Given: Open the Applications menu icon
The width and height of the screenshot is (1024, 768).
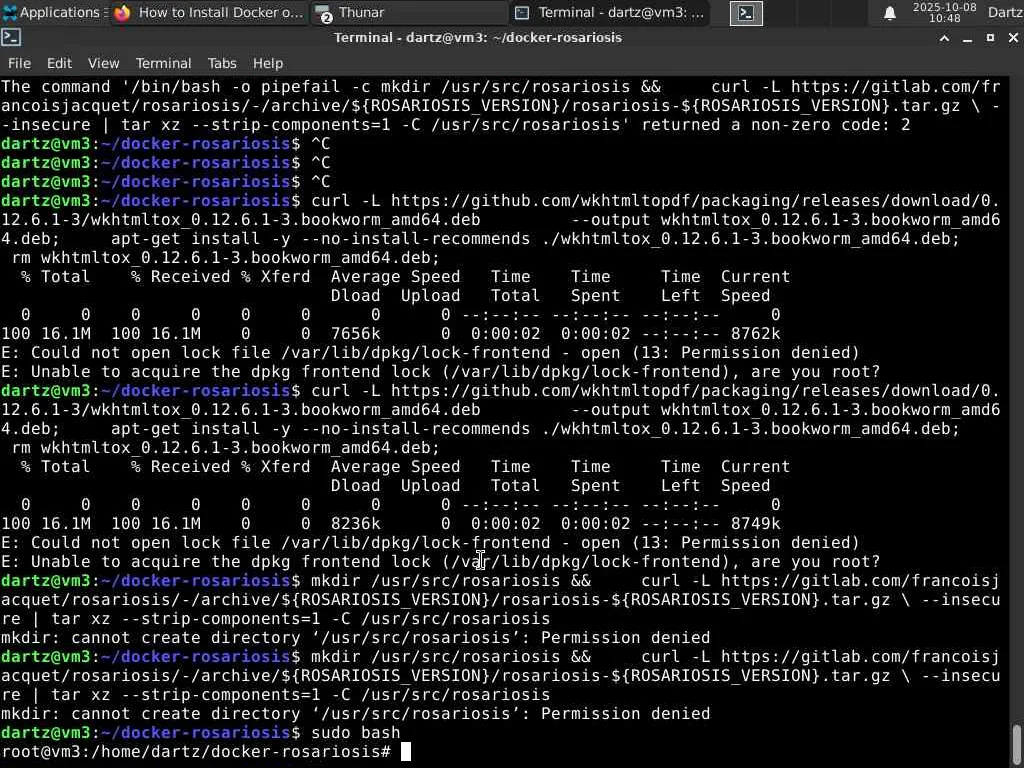Looking at the screenshot, I should [x=9, y=12].
